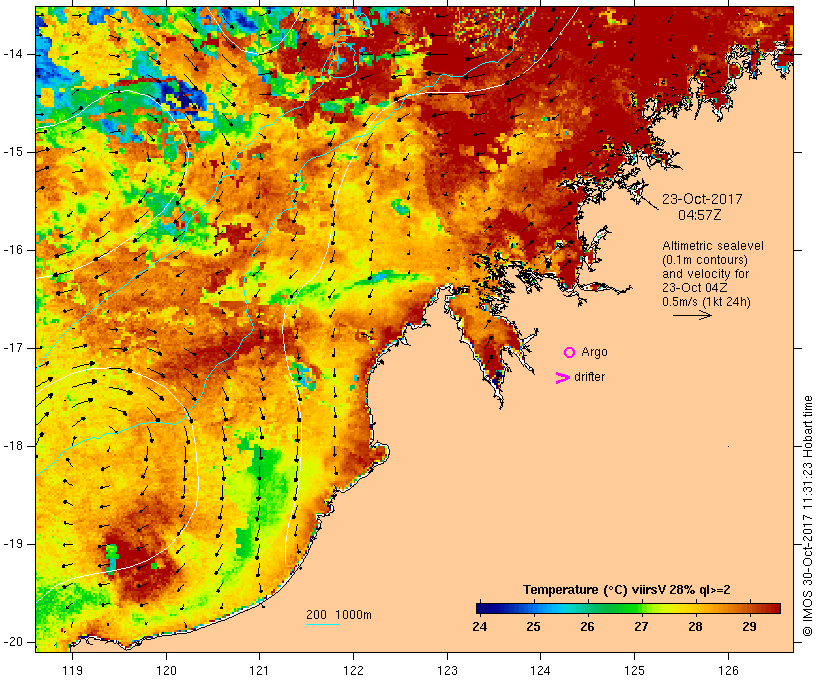Viewport: 820px width, 680px height.
Task: Click the longitude axis label 120
Action: click(166, 670)
